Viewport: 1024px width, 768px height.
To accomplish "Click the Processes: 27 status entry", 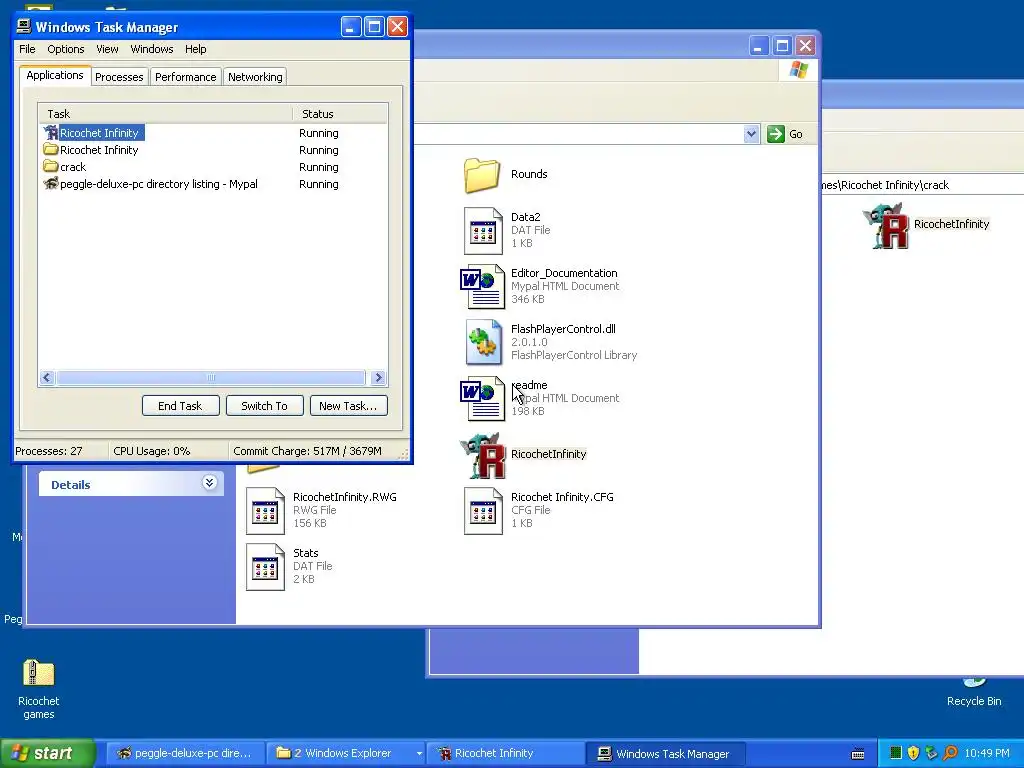I will 49,451.
